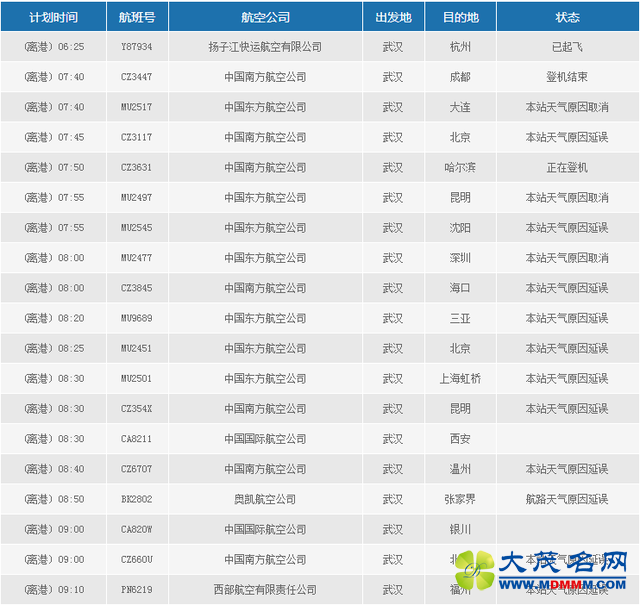Select flight number MU2477

[137, 258]
